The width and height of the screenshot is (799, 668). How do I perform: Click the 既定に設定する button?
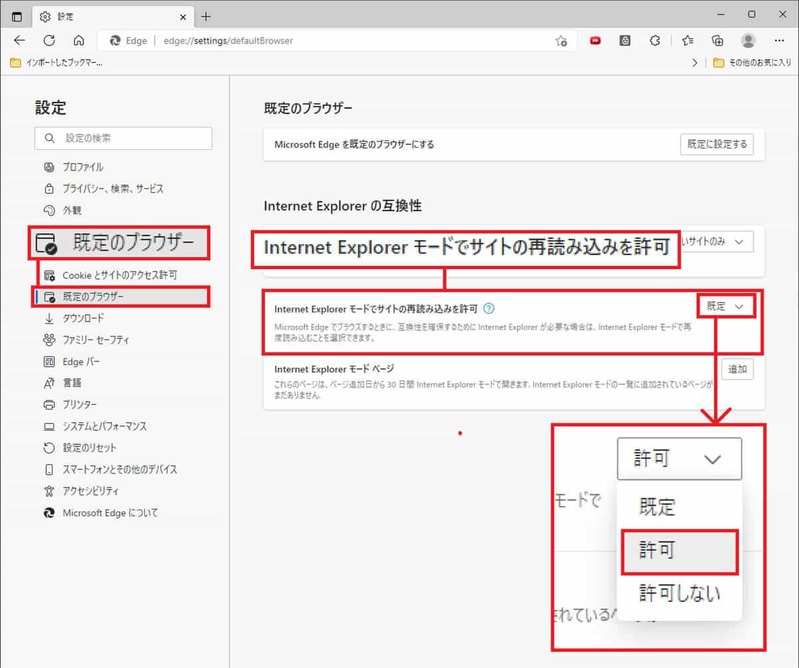point(717,144)
